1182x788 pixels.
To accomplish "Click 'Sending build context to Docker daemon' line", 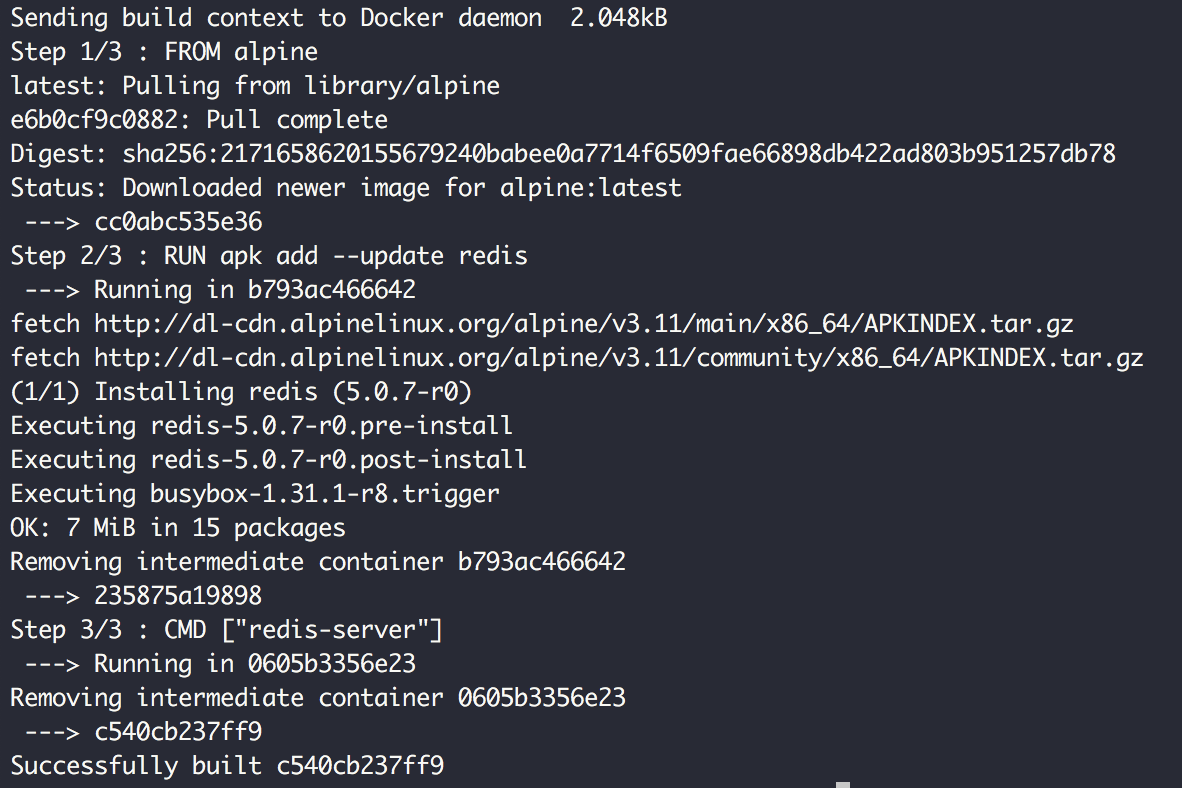I will click(339, 18).
